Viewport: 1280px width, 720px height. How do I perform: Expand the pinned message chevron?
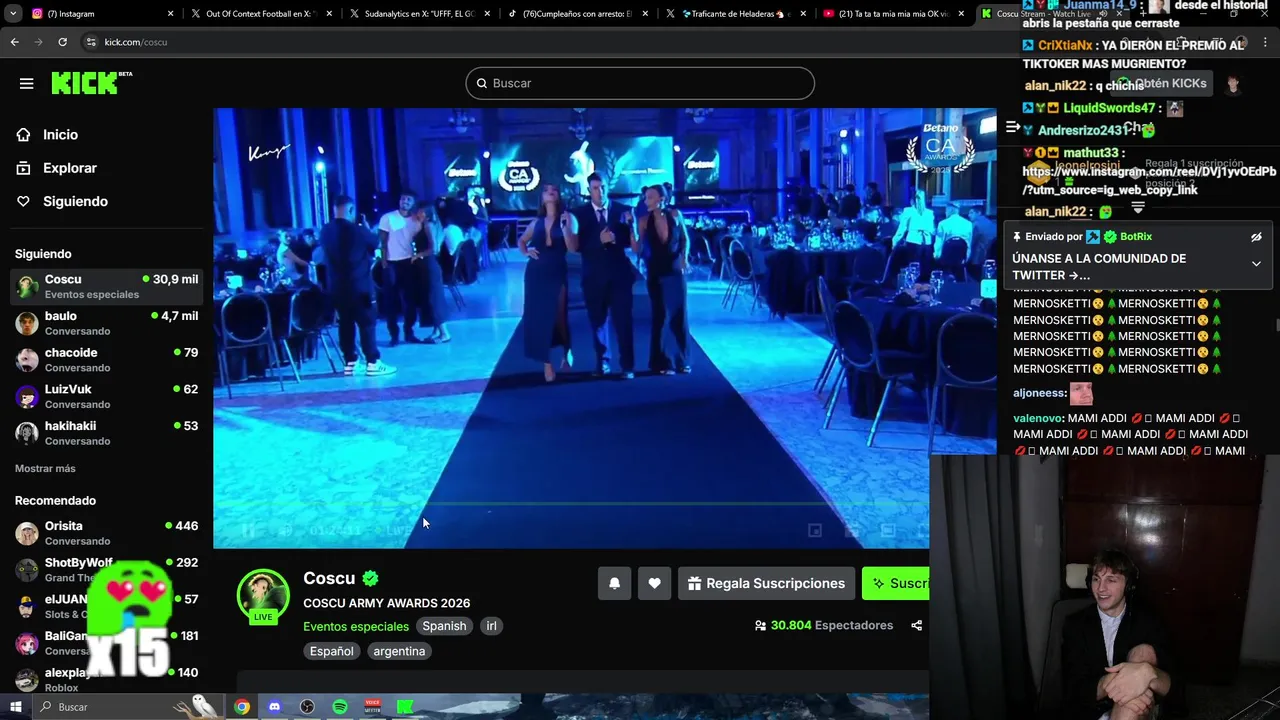pyautogui.click(x=1256, y=264)
